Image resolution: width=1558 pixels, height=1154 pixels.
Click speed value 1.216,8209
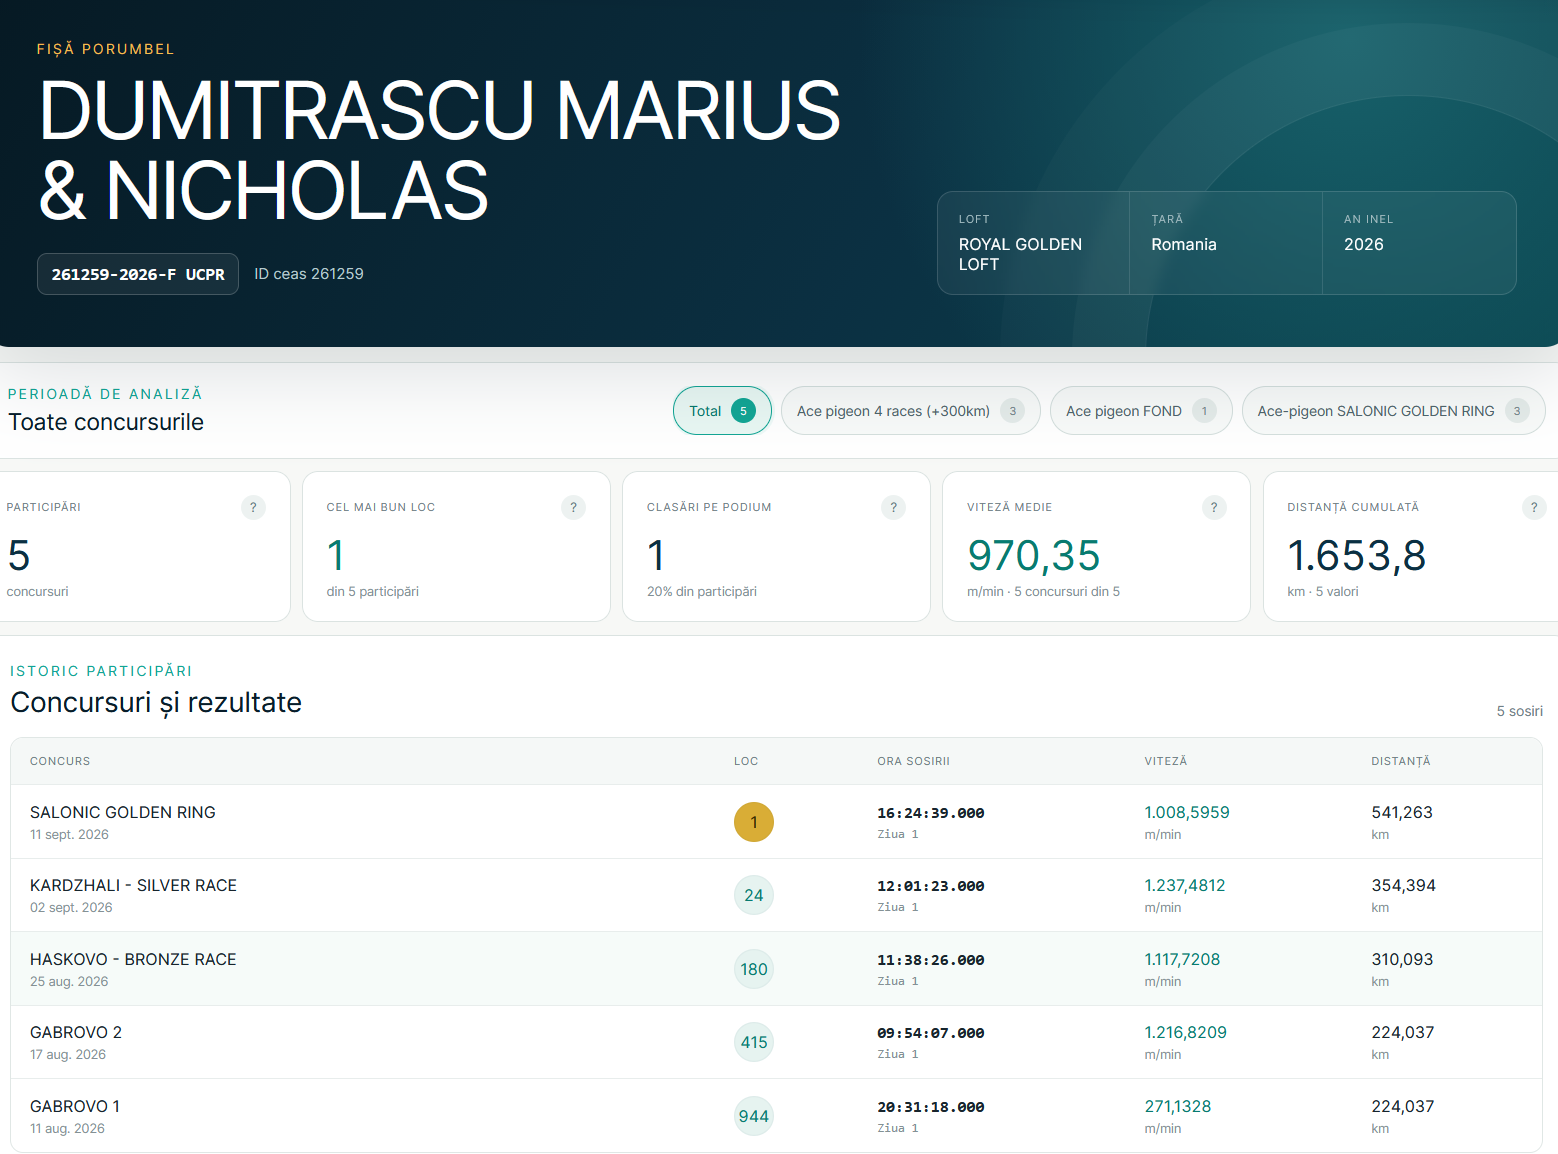point(1186,1032)
